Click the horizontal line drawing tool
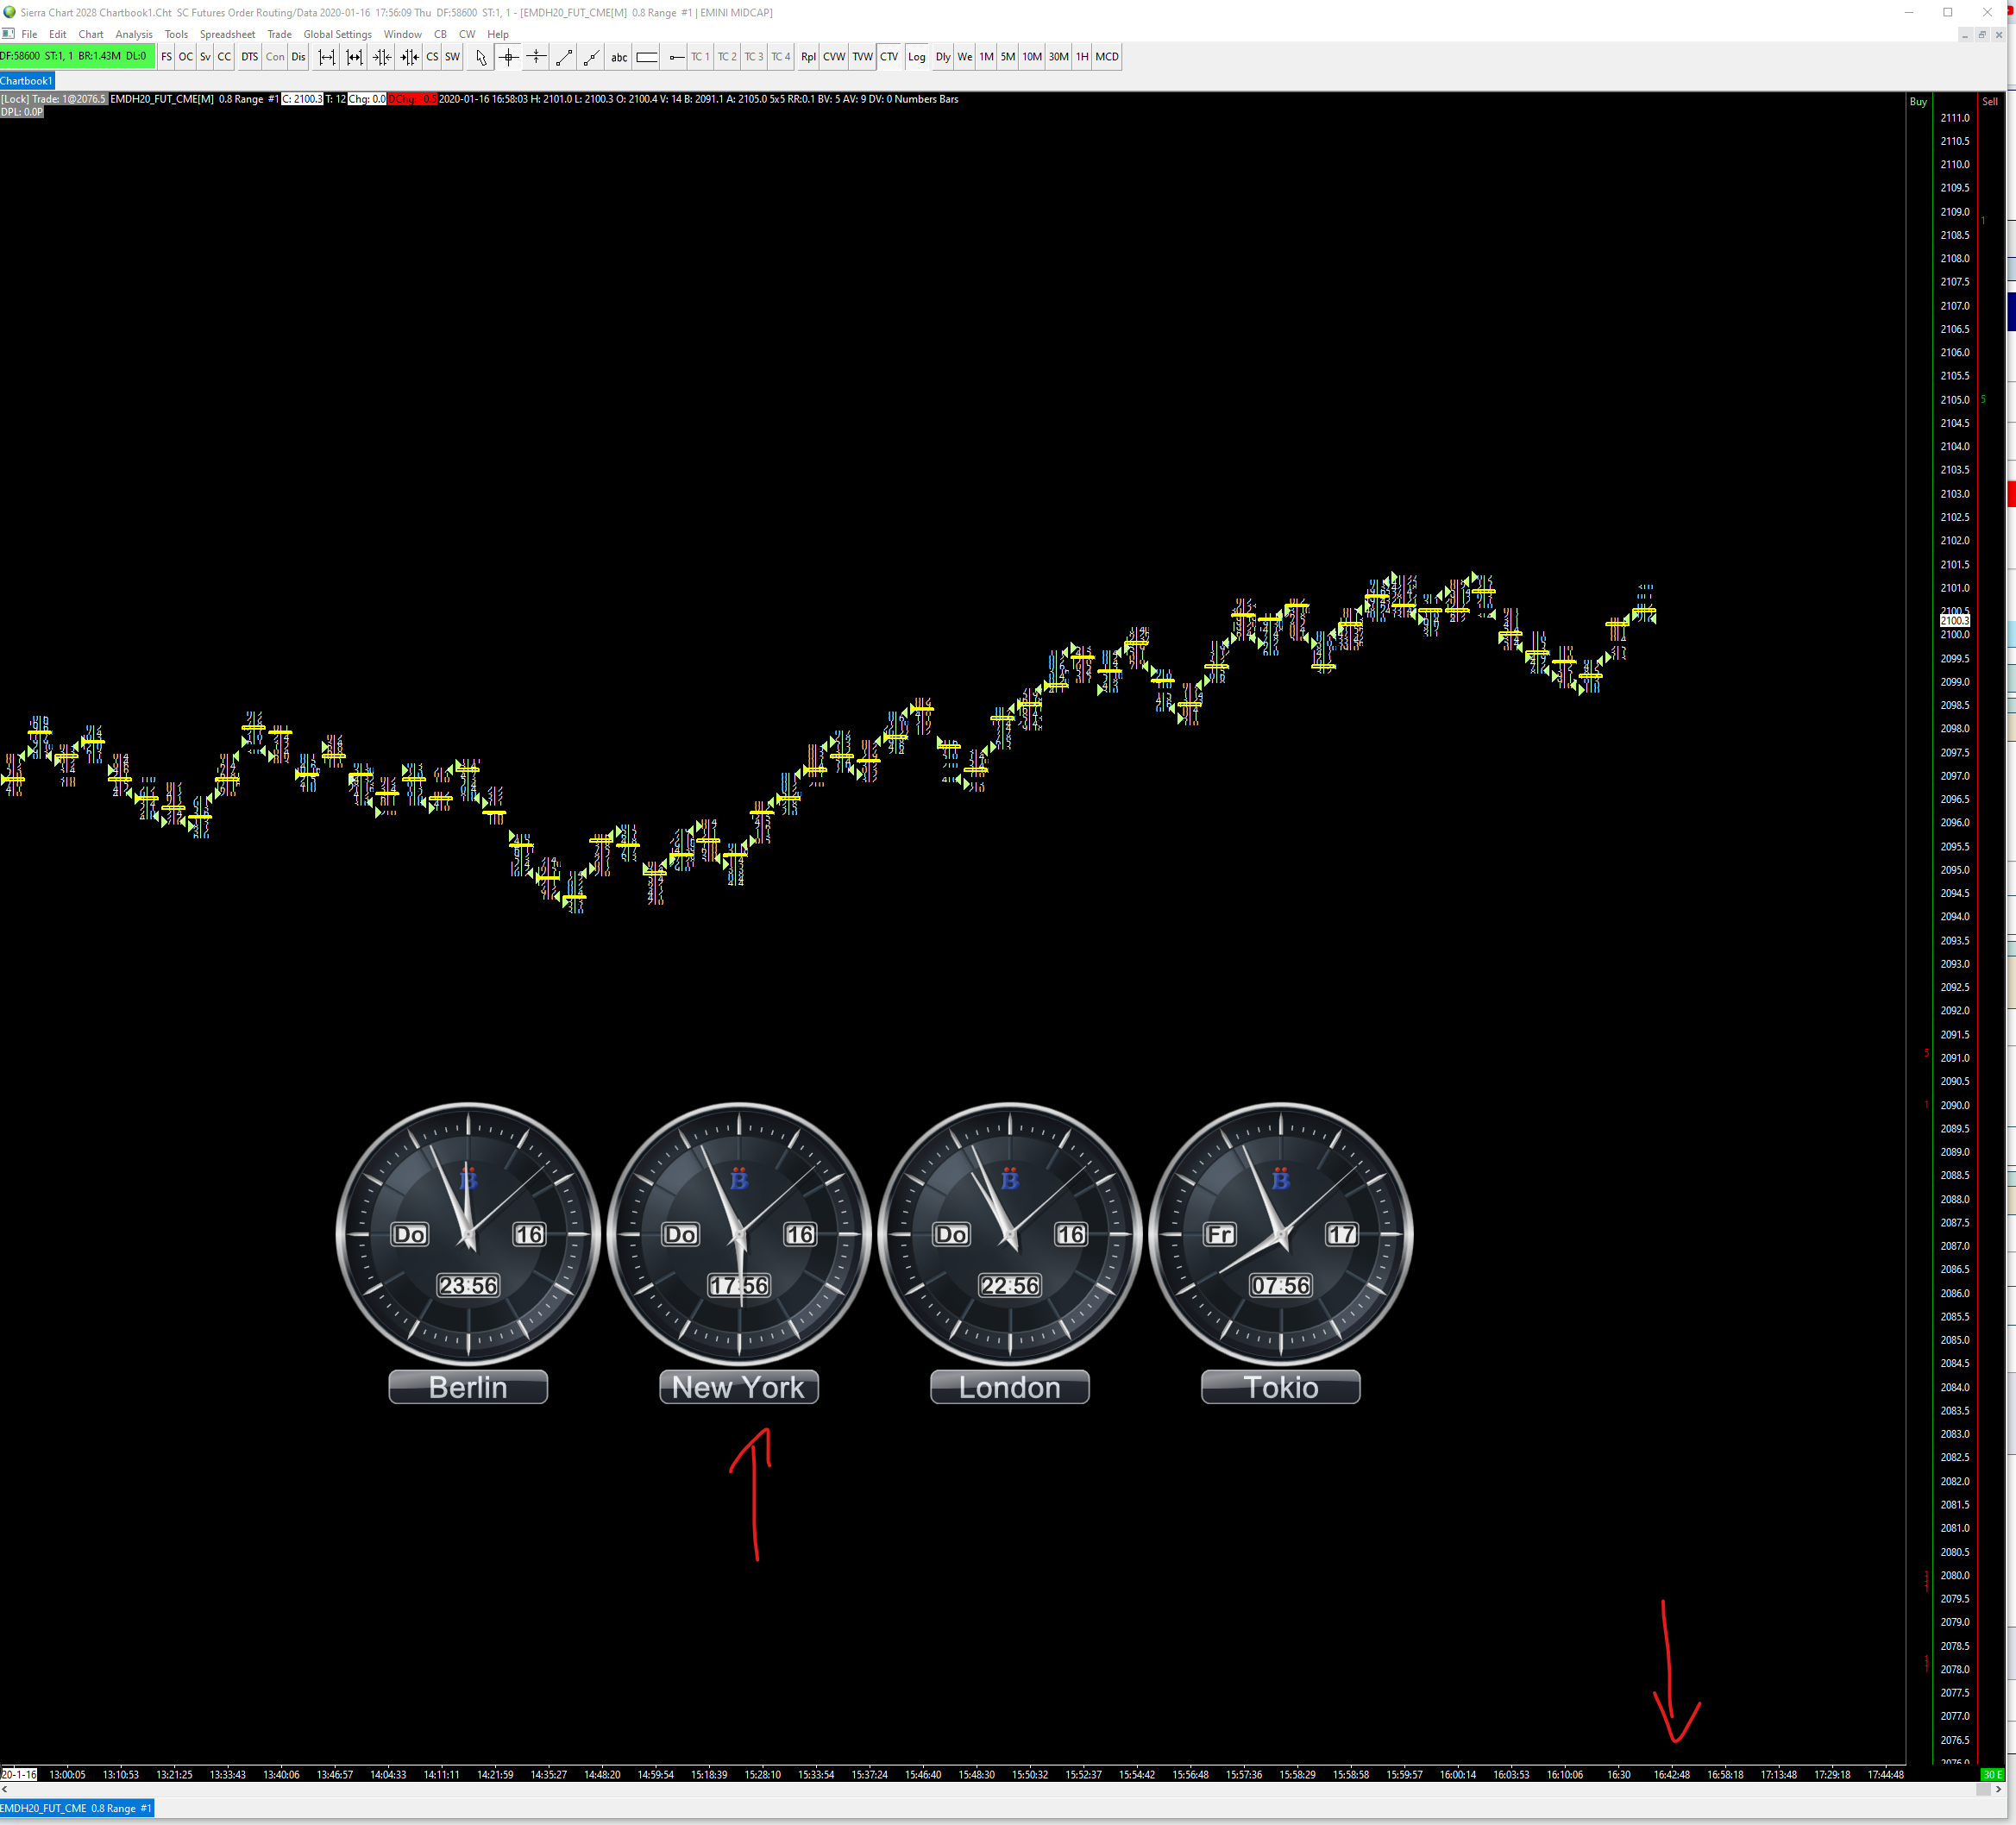The height and width of the screenshot is (1825, 2016). [676, 57]
